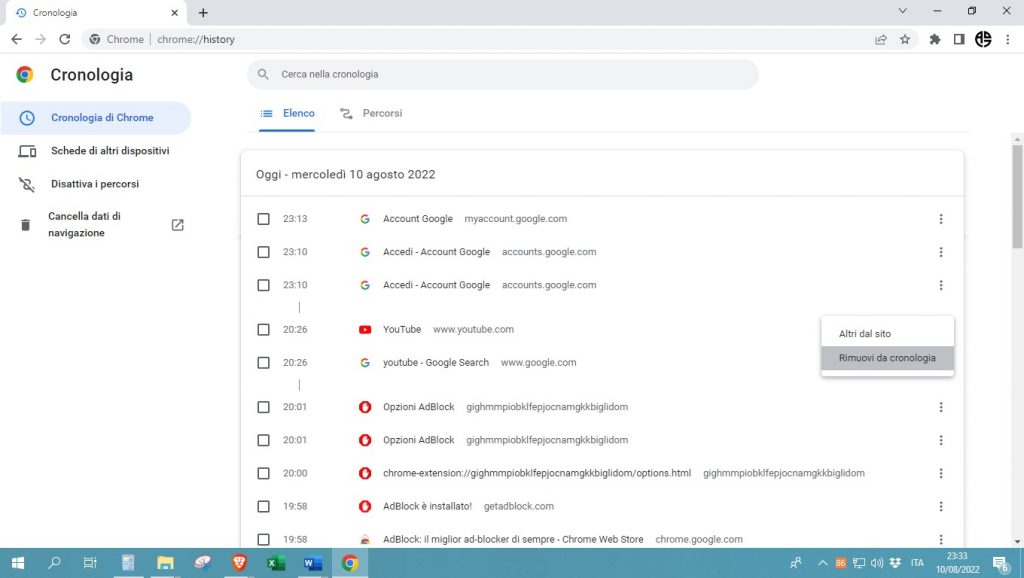
Task: Open the three-dot menu for myaccount.google.com entry
Action: (941, 219)
